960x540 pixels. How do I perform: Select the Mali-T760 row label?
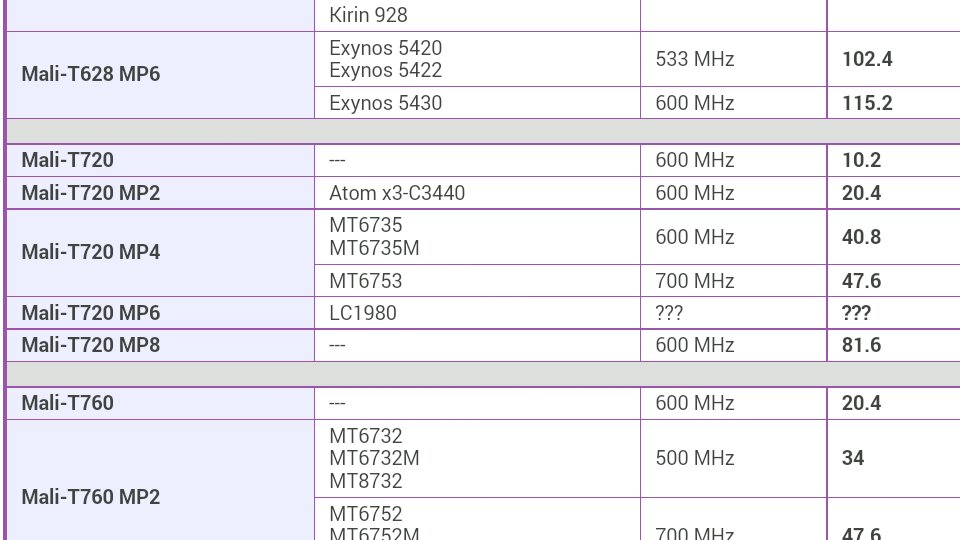67,403
